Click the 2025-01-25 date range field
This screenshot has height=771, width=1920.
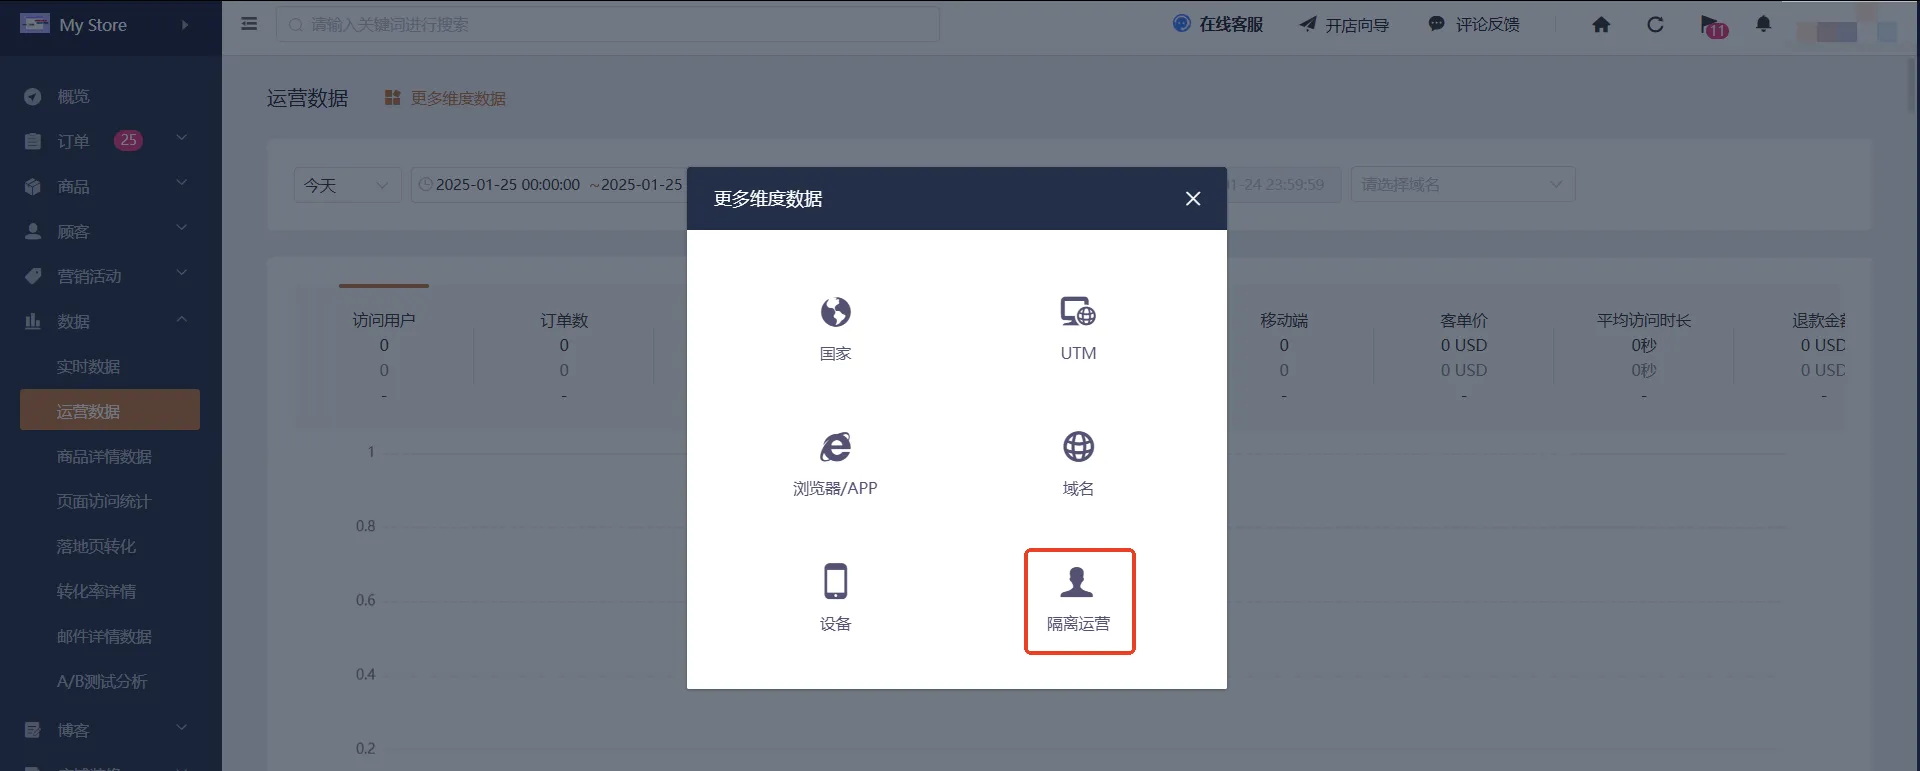click(549, 185)
